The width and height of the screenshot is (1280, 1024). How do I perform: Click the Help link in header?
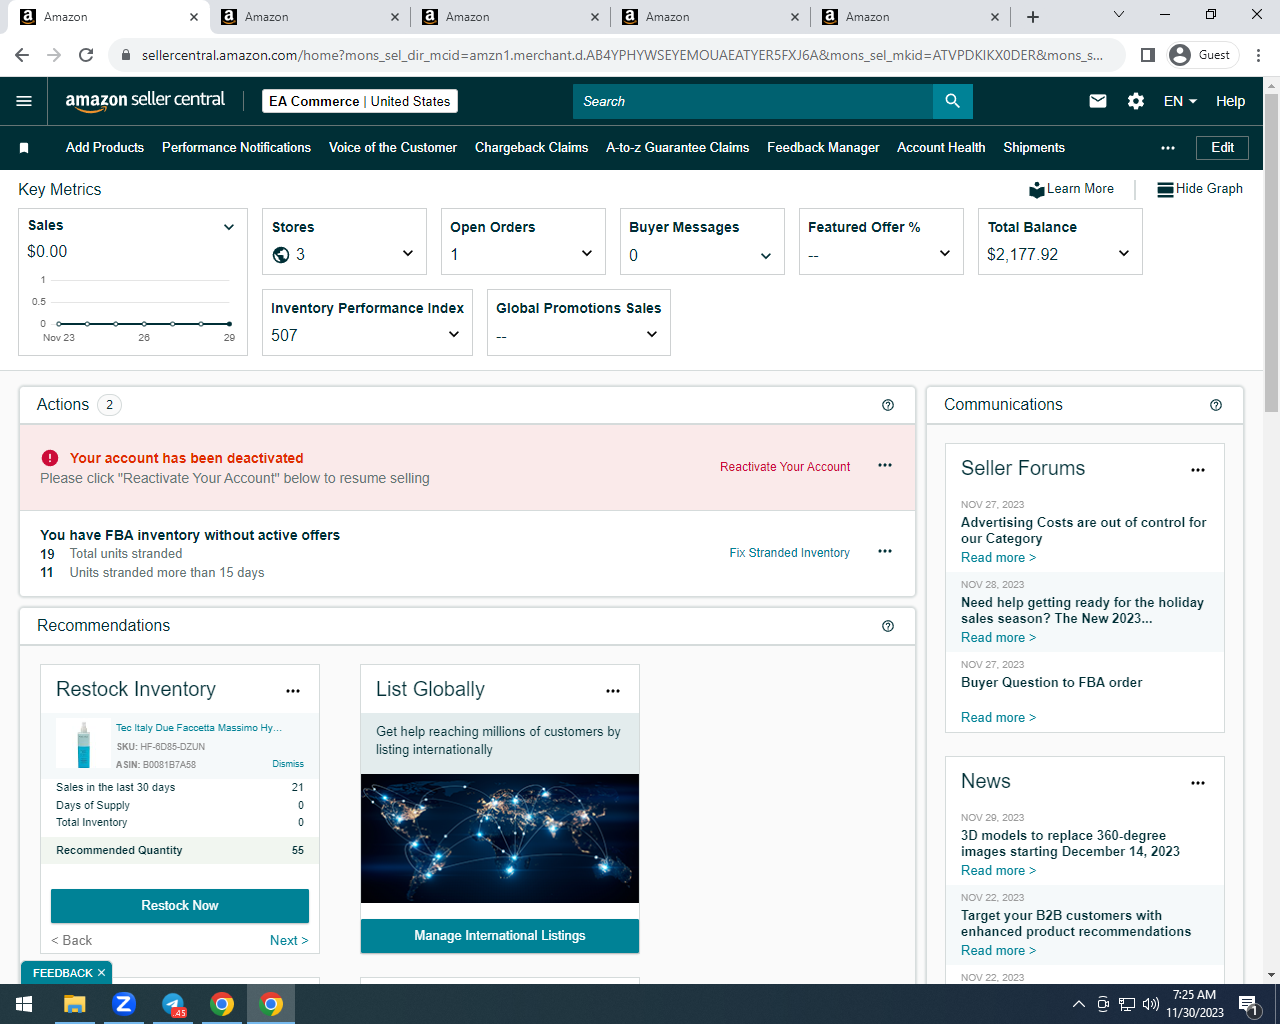click(x=1230, y=101)
